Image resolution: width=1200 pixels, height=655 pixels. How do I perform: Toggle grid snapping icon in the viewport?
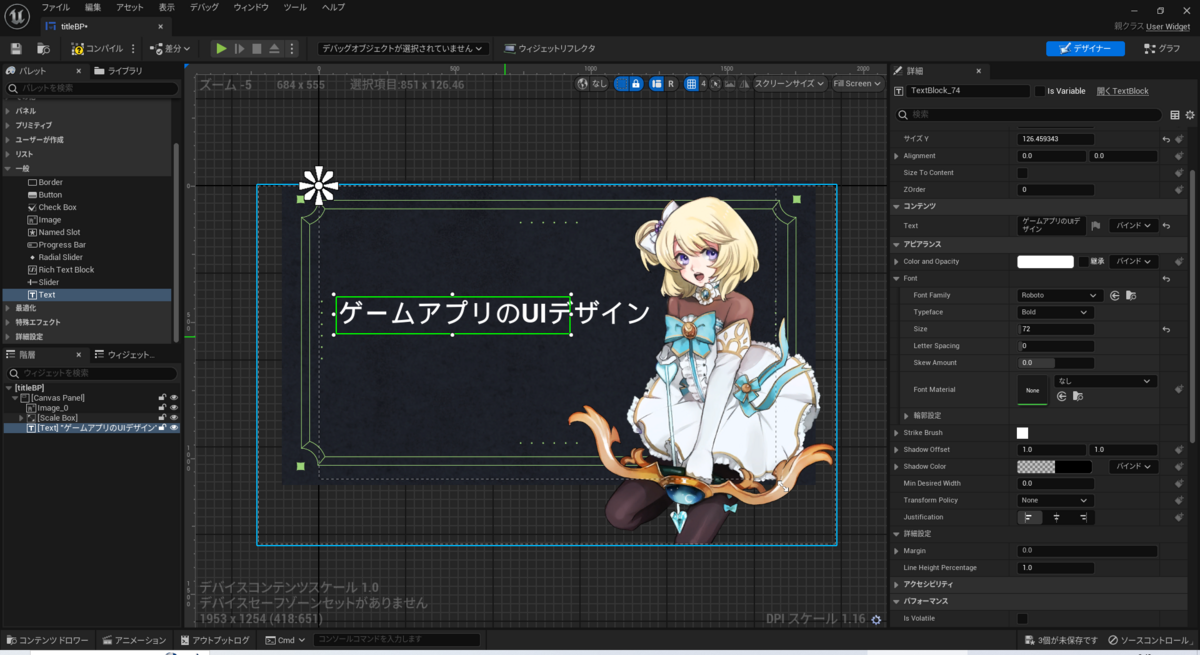[691, 84]
